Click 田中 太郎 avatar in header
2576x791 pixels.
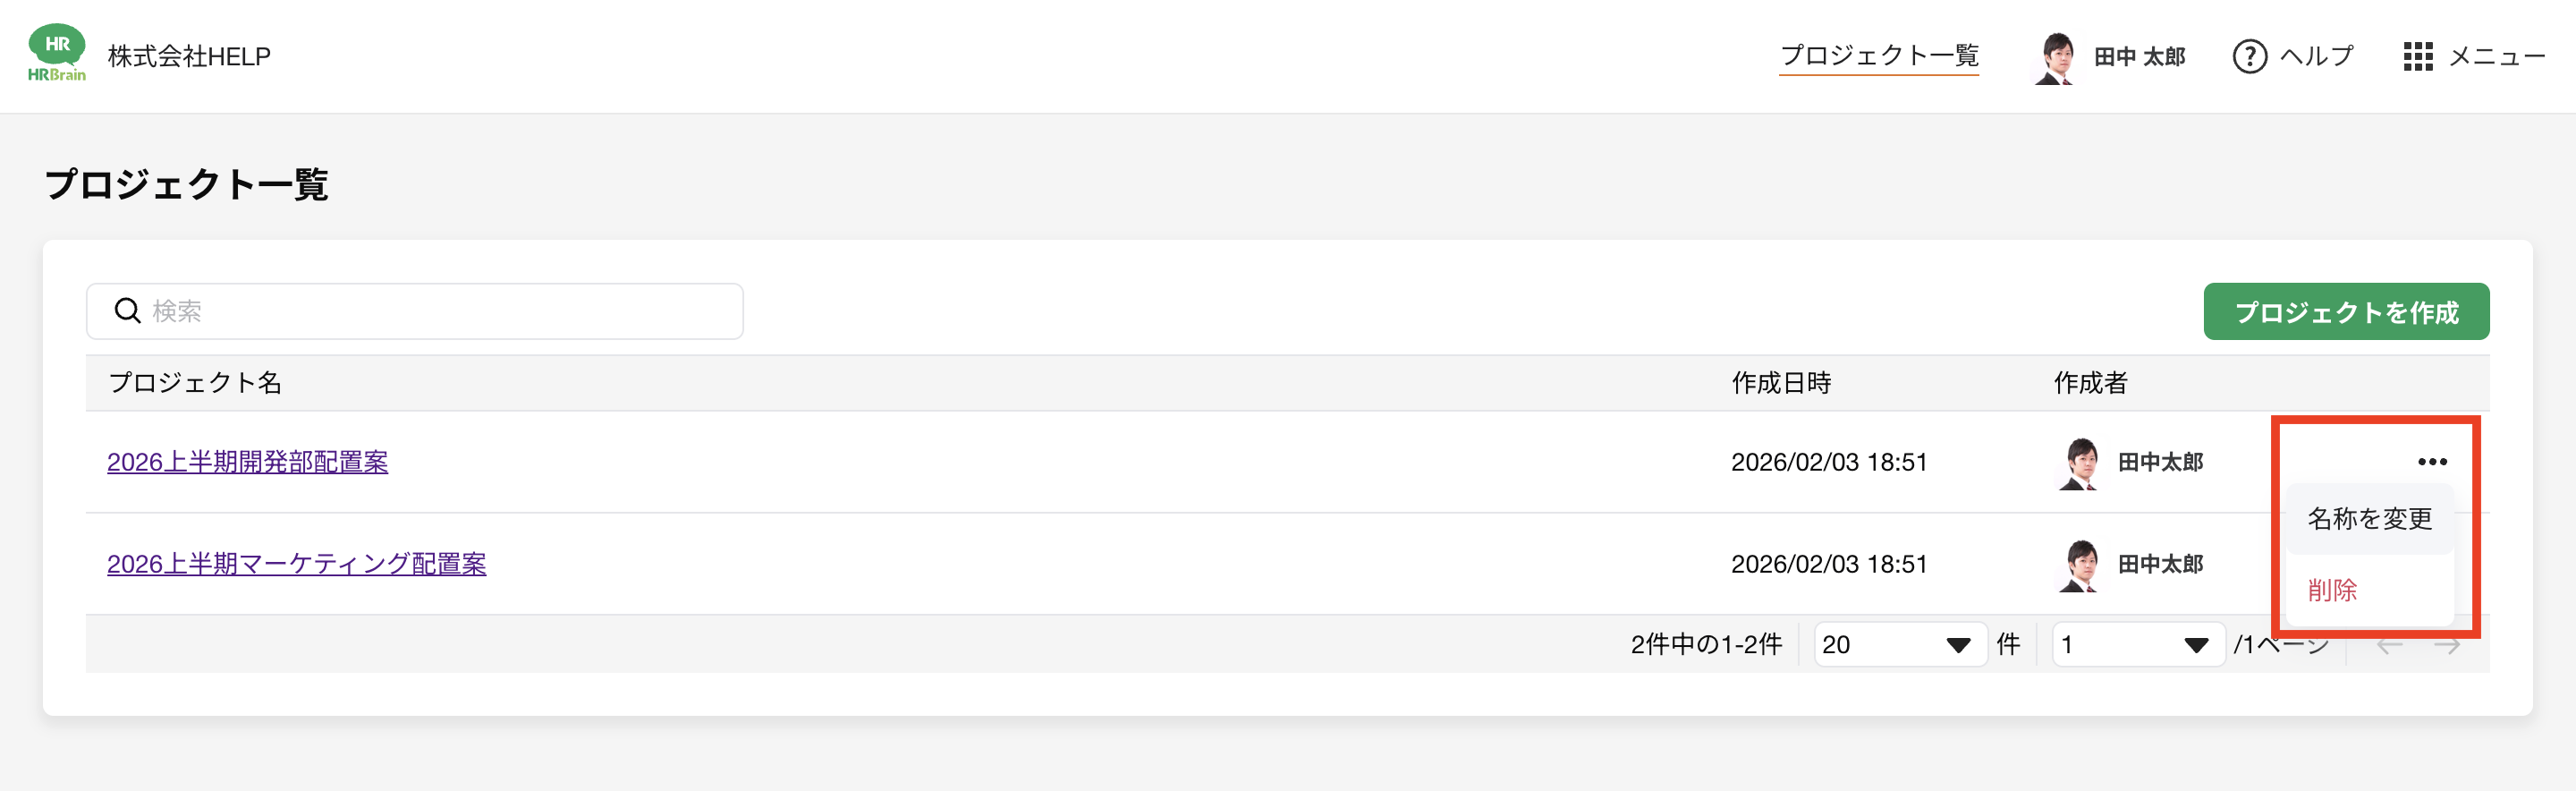[x=2055, y=58]
